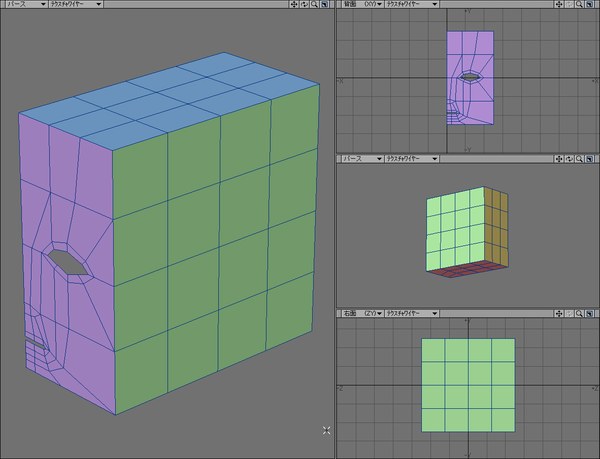Click the pan (move) icon of the large perspective viewport
This screenshot has height=459, width=600.
[294, 4]
